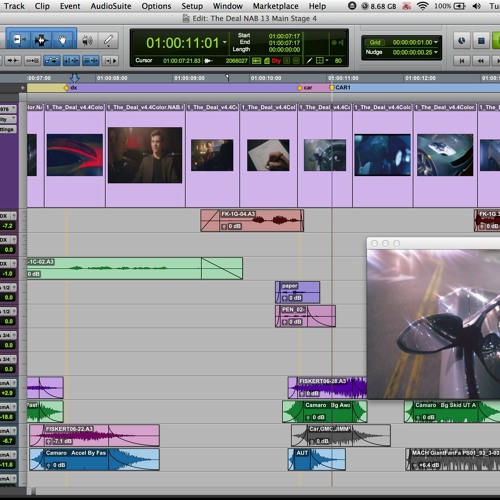Click the Wi-Fi icon in menu bar
This screenshot has height=500, width=500.
[x=423, y=6]
